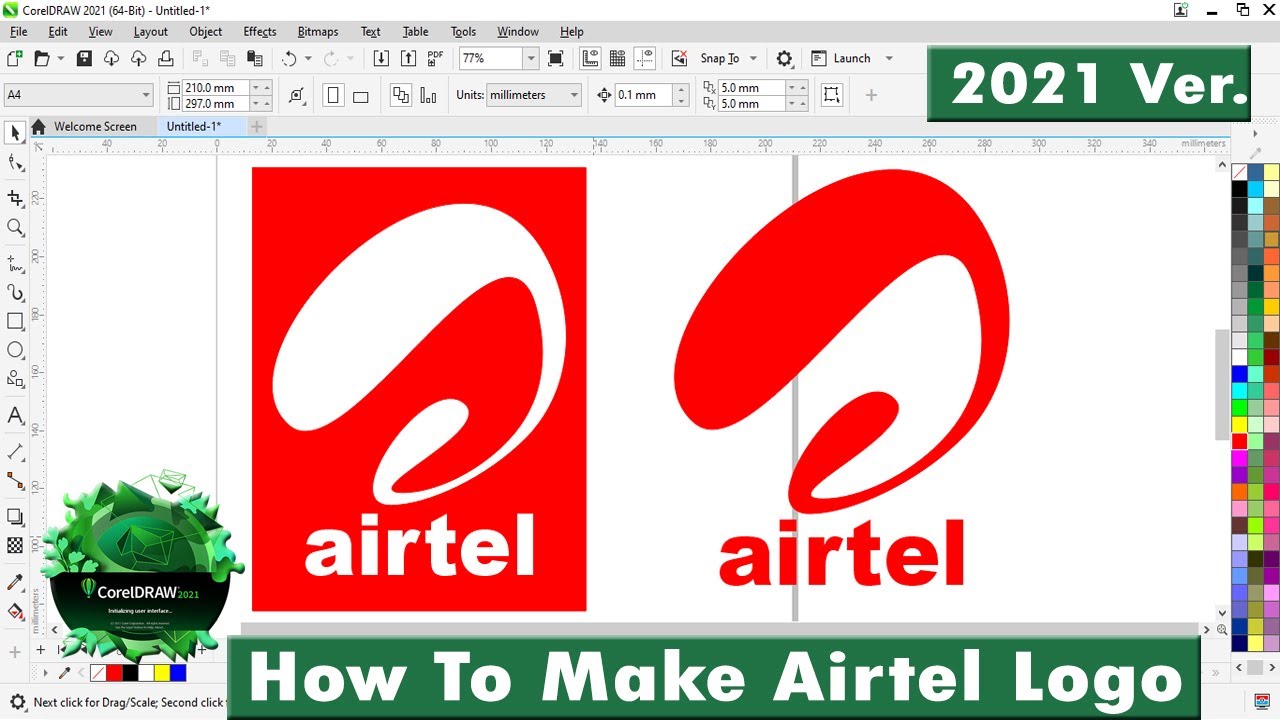Expand the Snap To dropdown
The height and width of the screenshot is (720, 1280).
point(753,58)
